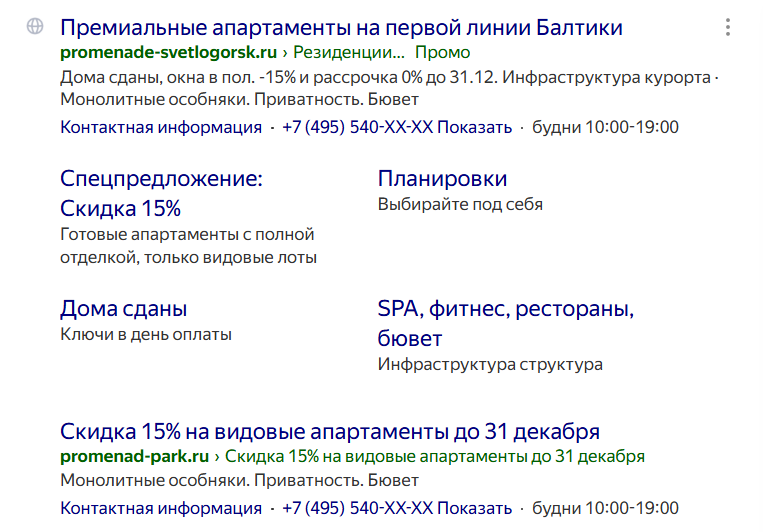763x532 pixels.
Task: Click the green breadcrumb after promenad-park.ru
Action: coord(435,456)
